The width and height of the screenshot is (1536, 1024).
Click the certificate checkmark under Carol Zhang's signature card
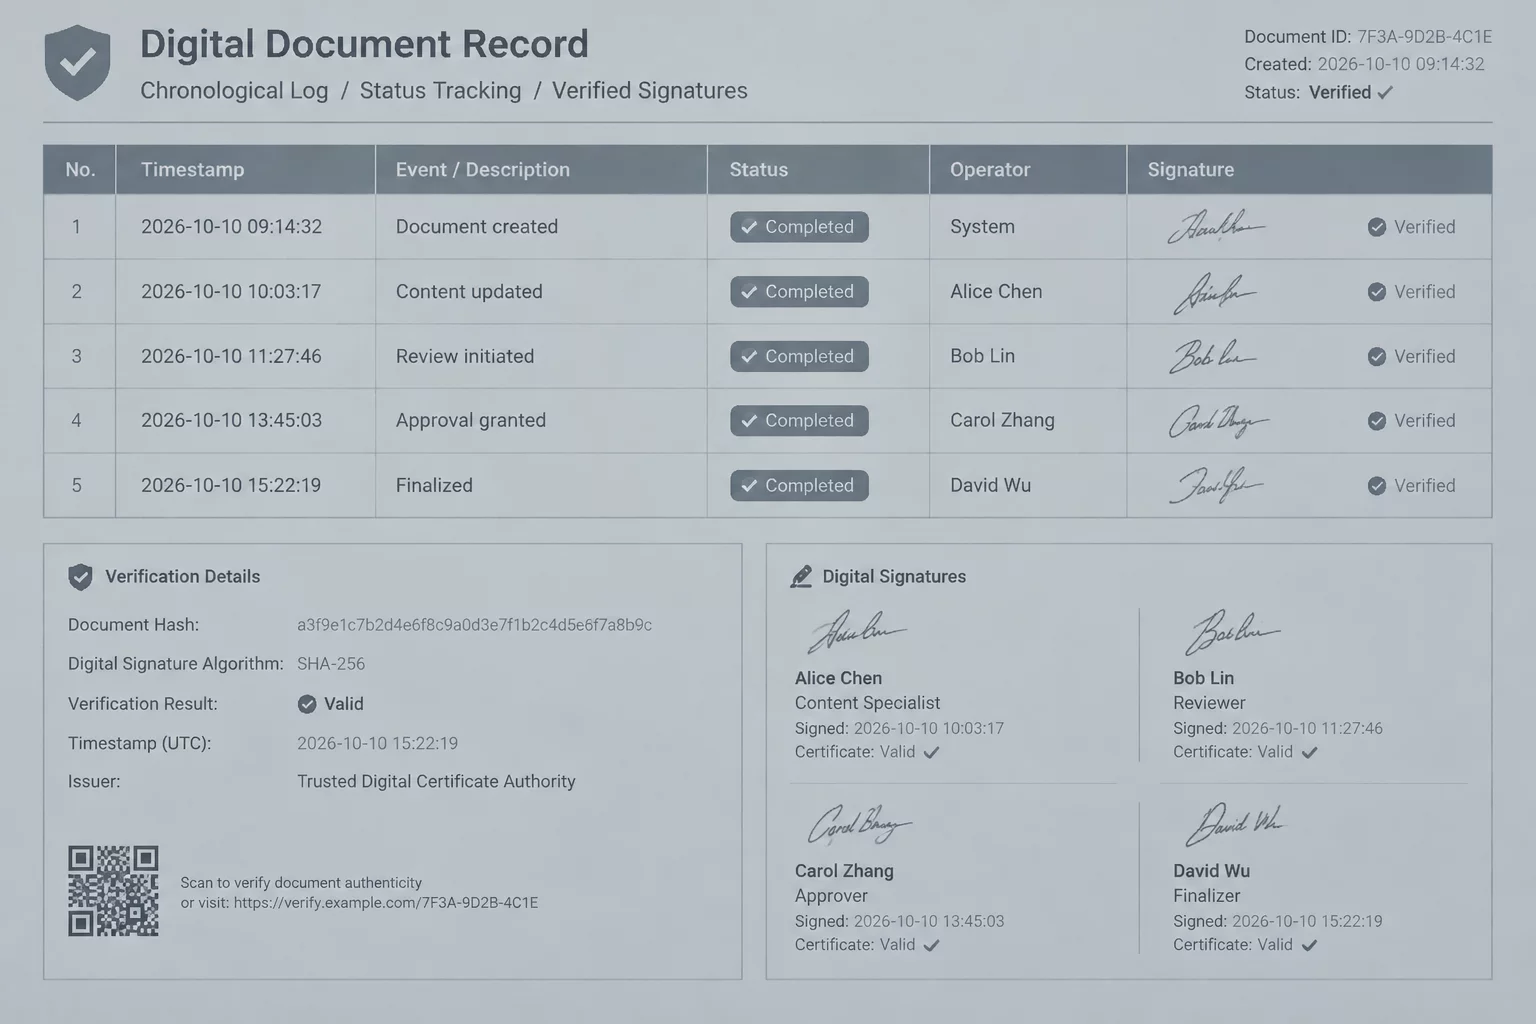pyautogui.click(x=931, y=945)
